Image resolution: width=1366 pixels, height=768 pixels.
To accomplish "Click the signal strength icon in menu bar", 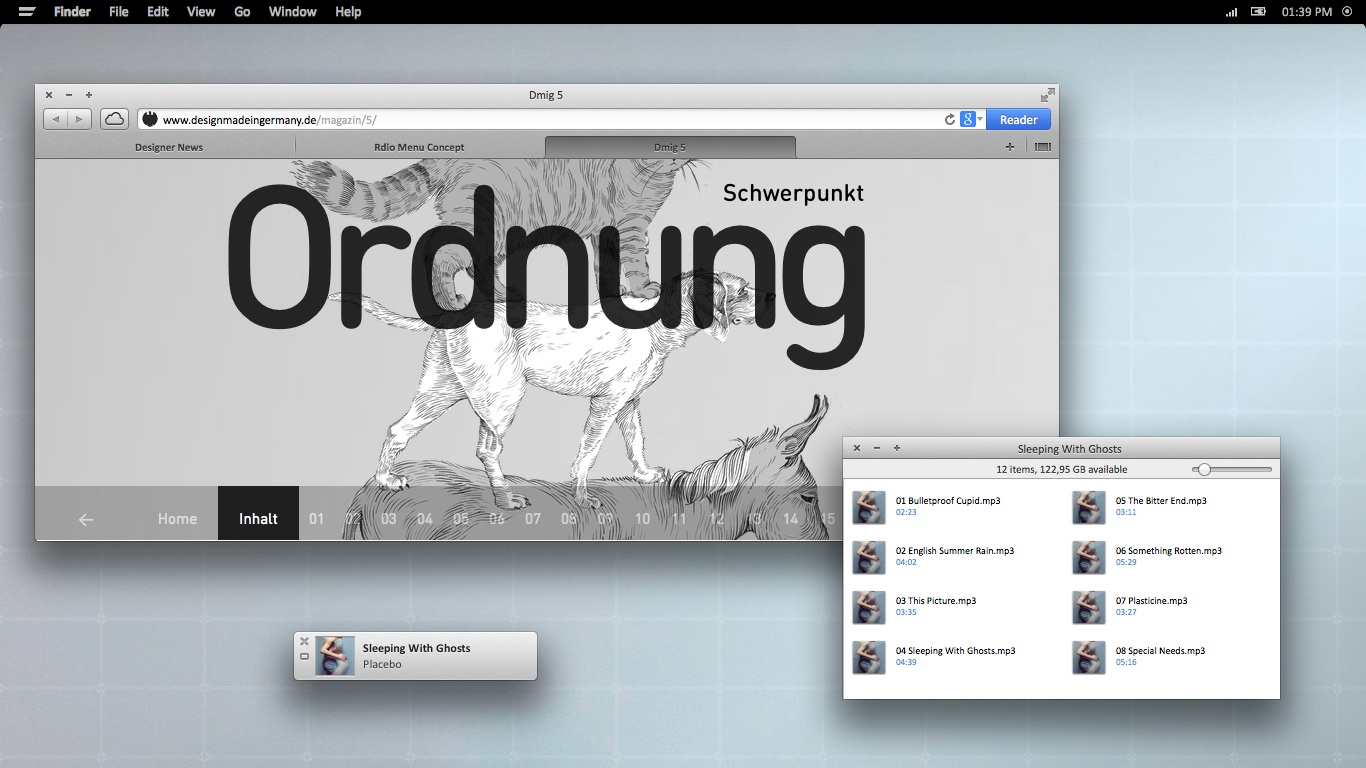I will point(1231,12).
